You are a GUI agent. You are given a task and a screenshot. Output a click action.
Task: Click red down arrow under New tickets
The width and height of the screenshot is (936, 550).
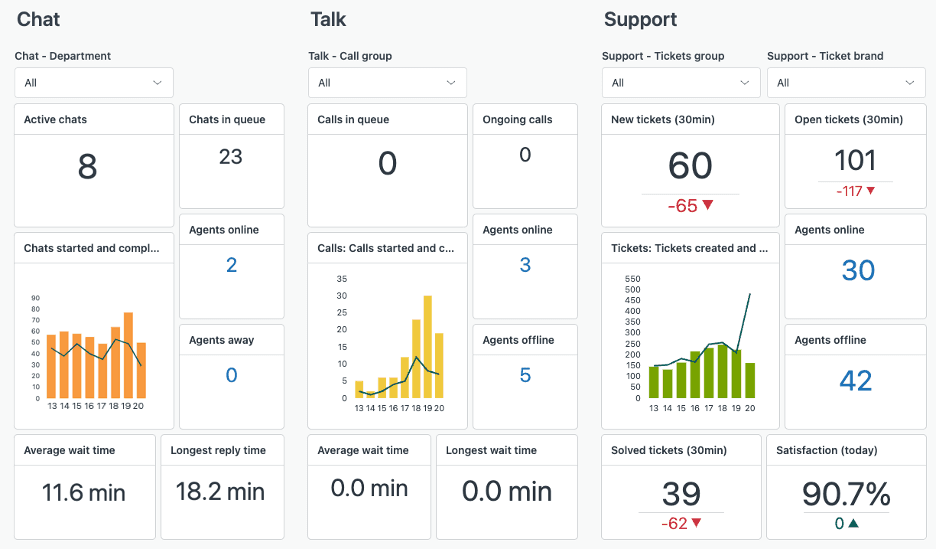coord(708,206)
